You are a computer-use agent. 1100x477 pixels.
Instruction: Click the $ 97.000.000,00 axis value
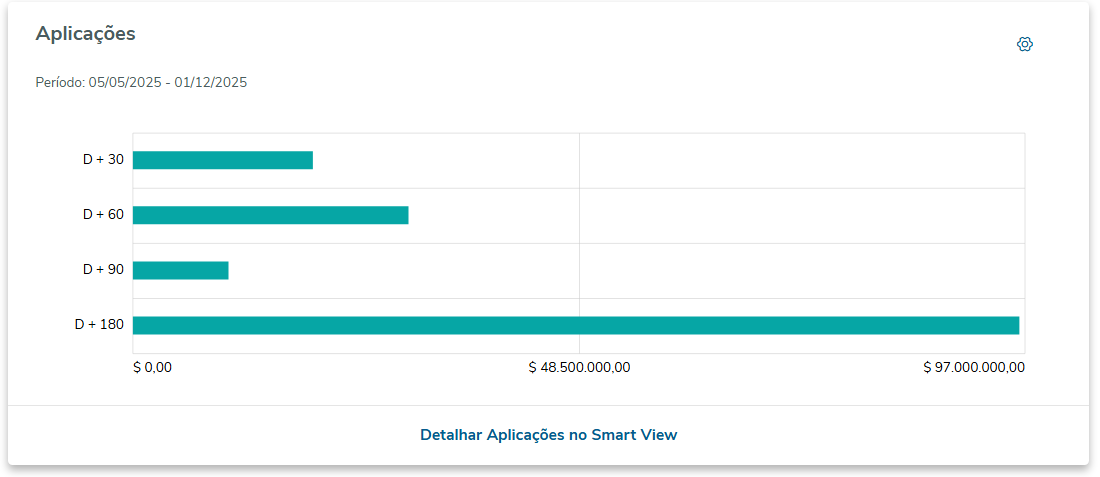973,367
